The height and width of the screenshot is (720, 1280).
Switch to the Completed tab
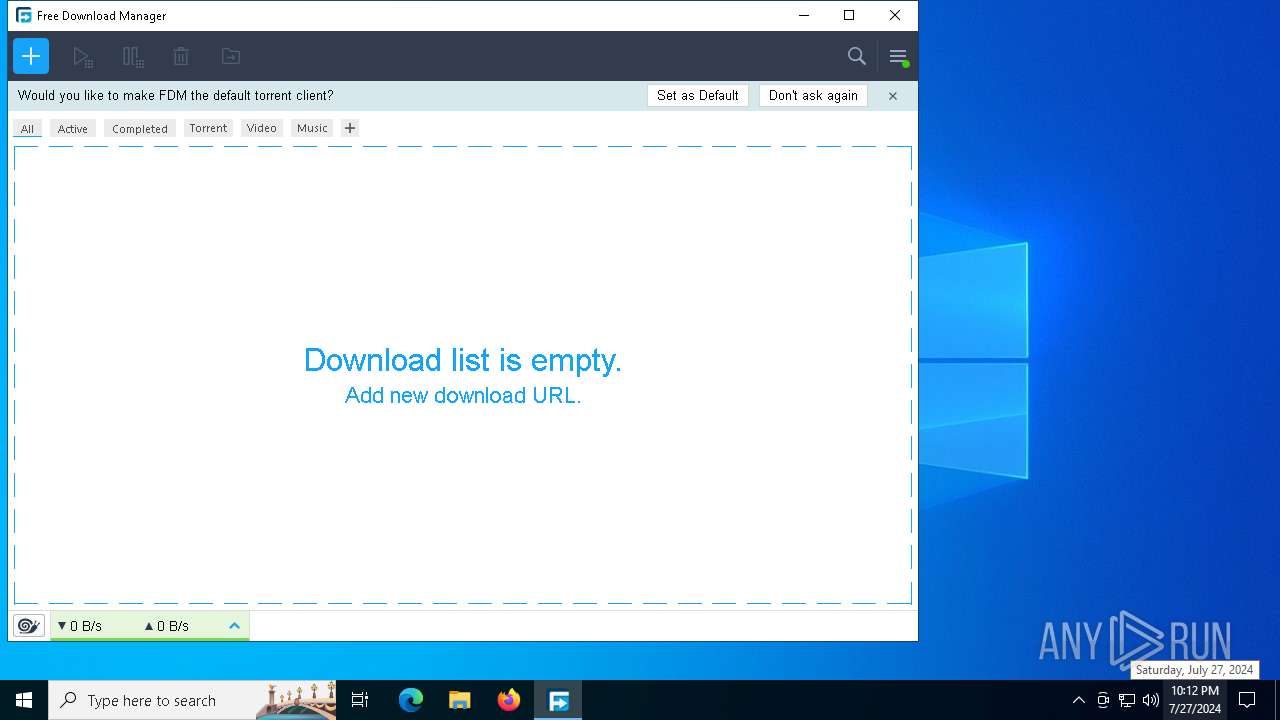coord(140,128)
